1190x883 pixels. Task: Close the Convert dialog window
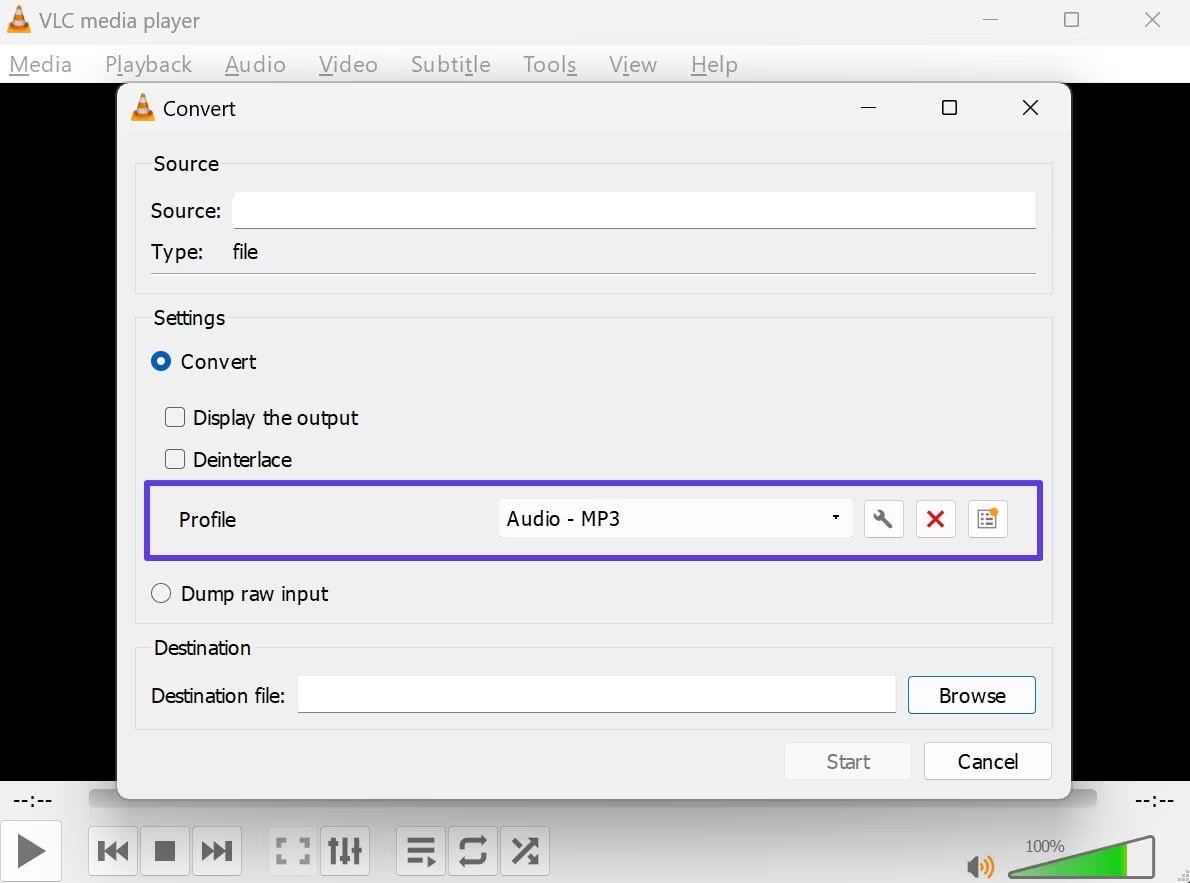1030,108
